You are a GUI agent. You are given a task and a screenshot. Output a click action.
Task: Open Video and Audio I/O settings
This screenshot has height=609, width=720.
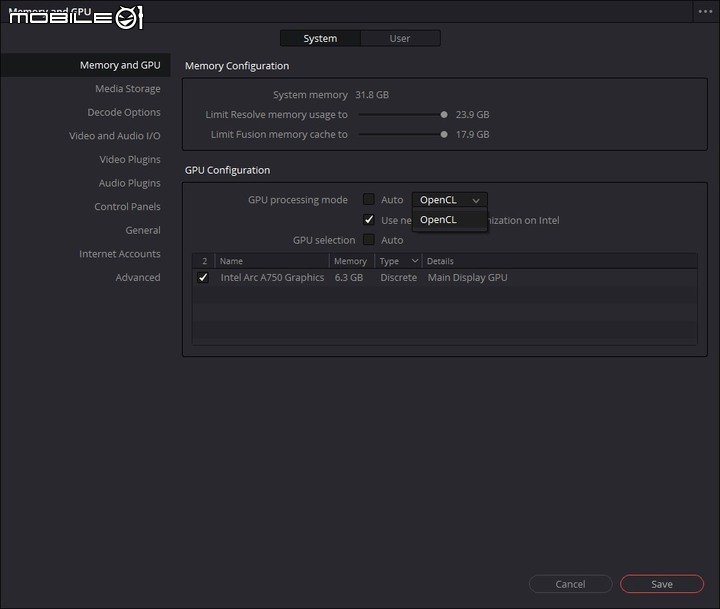tap(115, 136)
